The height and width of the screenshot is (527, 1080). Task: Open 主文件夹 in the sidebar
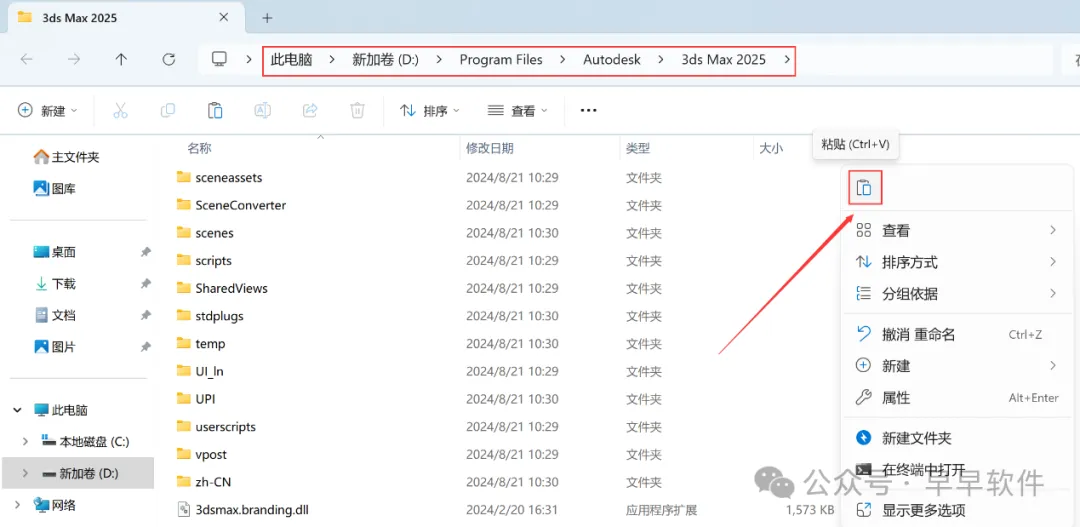coord(67,157)
